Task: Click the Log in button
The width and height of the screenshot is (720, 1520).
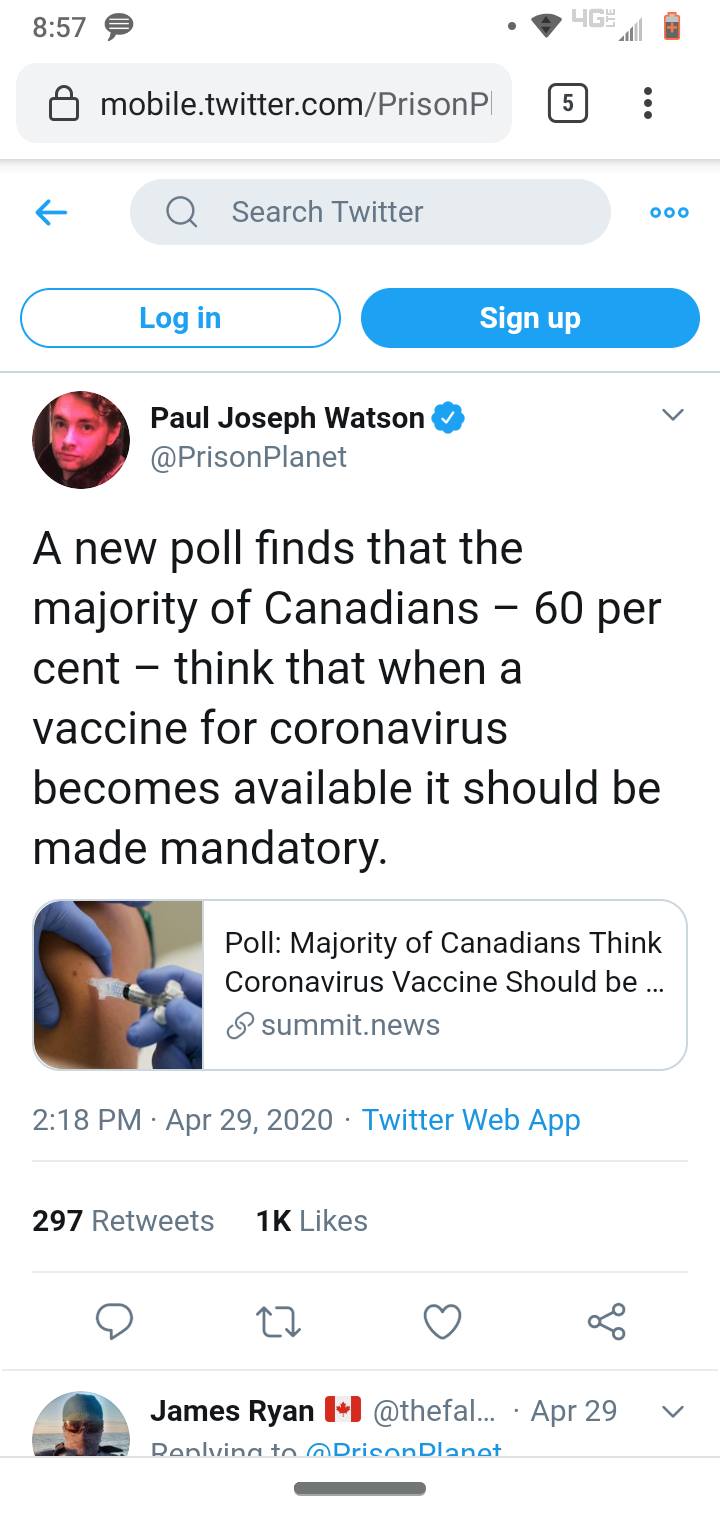Action: pyautogui.click(x=180, y=318)
